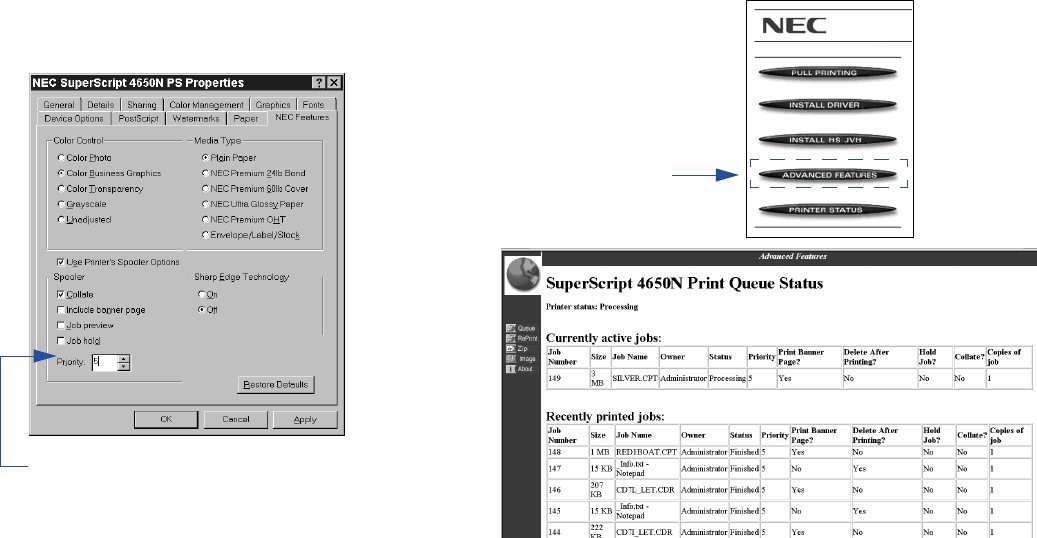Enable Include banner page

point(61,310)
